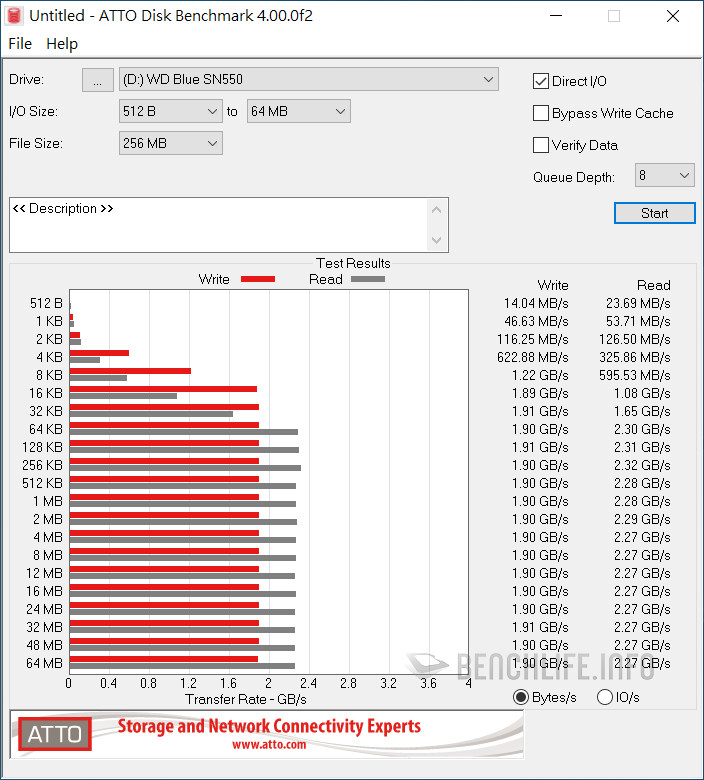Click the 1.22 GB/s write value
The width and height of the screenshot is (704, 780).
tap(540, 375)
